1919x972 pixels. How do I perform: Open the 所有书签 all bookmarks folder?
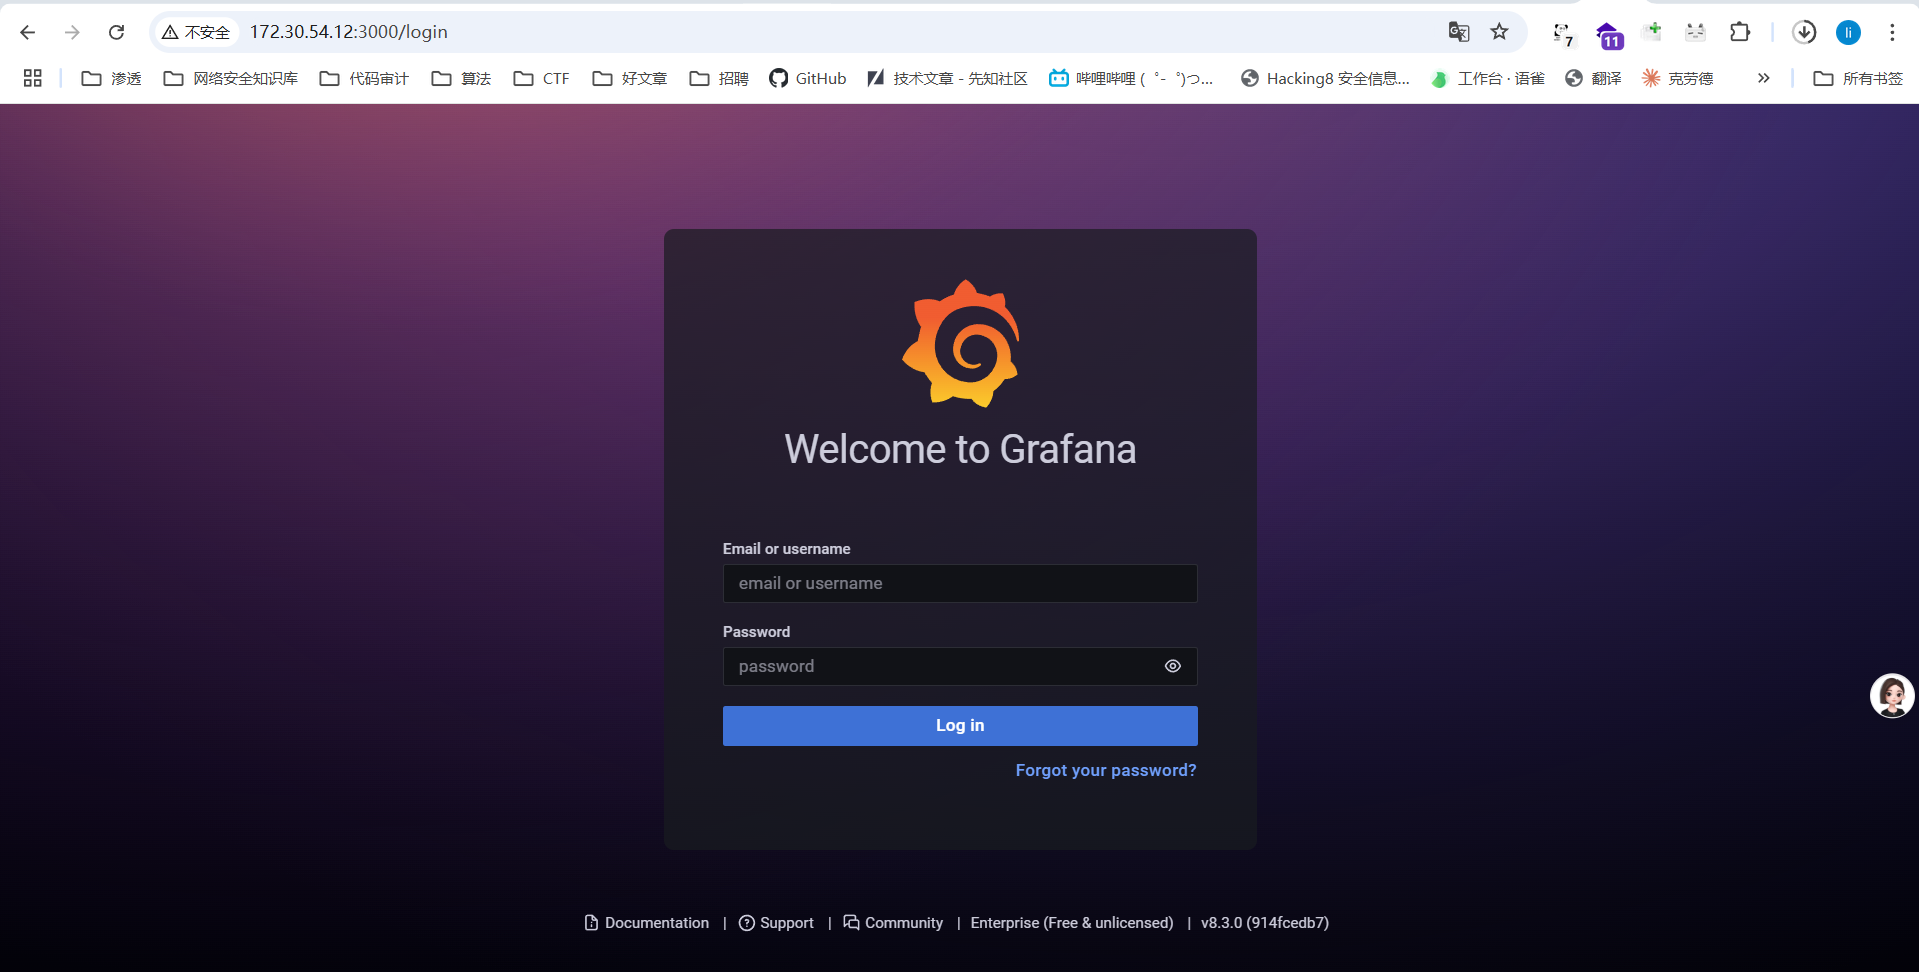coord(1858,78)
